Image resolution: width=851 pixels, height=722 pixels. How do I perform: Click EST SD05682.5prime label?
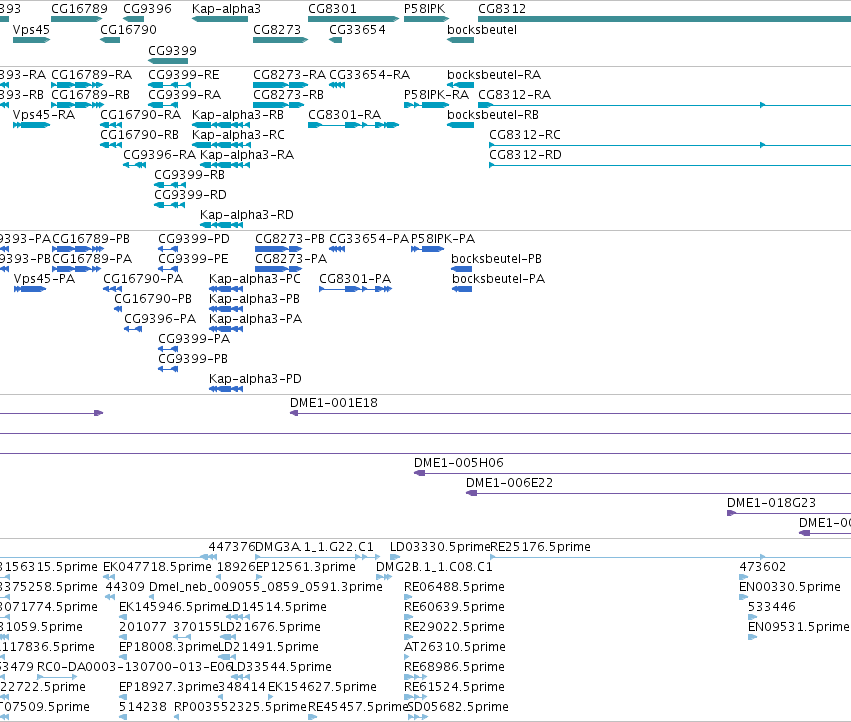point(458,707)
